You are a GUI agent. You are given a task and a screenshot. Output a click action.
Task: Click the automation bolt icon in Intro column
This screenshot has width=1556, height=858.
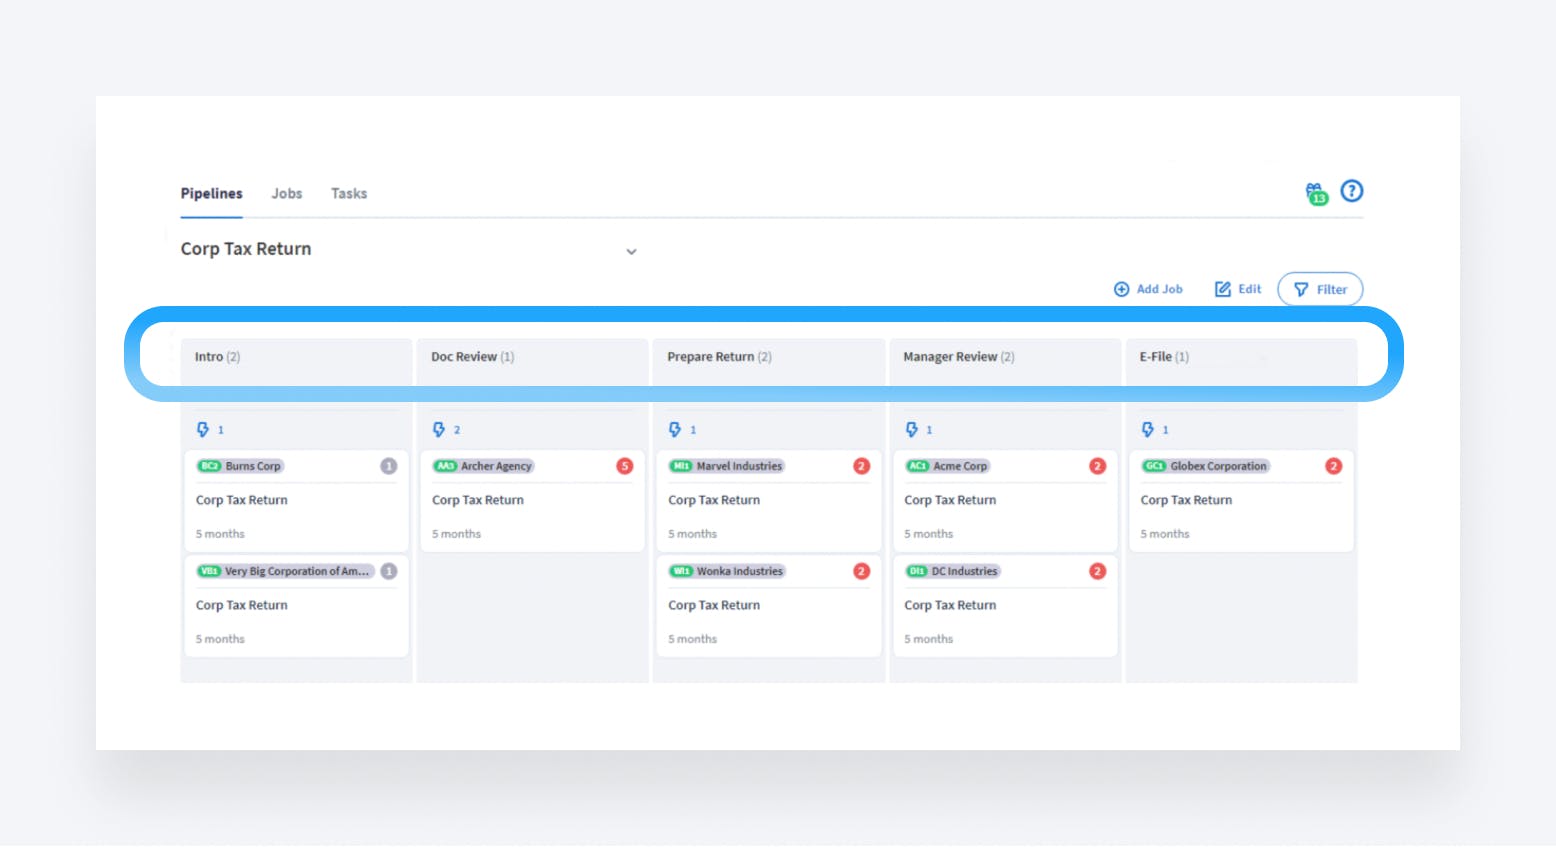point(203,430)
